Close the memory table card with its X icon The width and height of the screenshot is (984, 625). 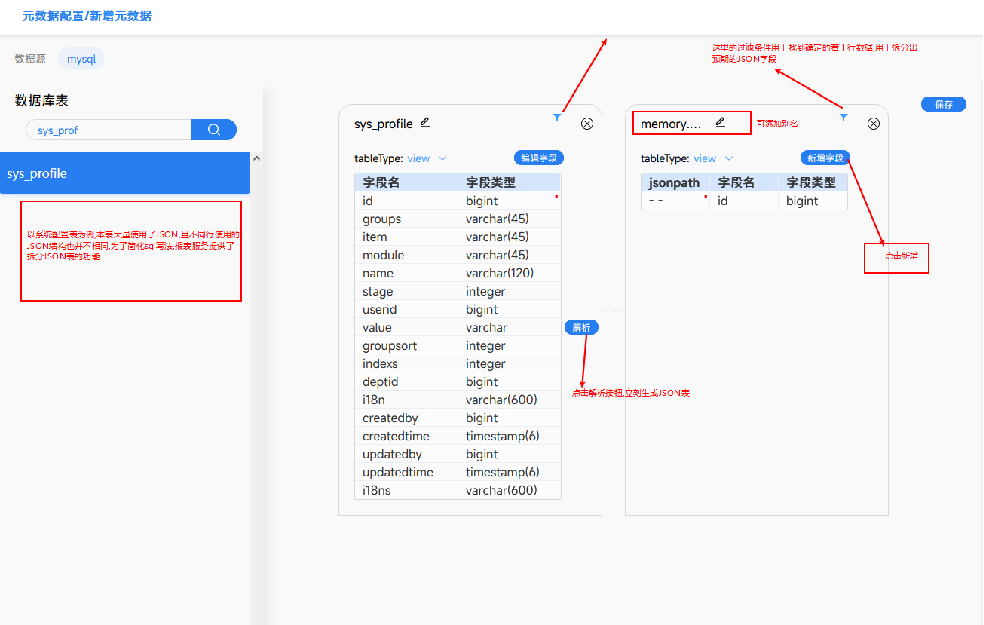873,124
